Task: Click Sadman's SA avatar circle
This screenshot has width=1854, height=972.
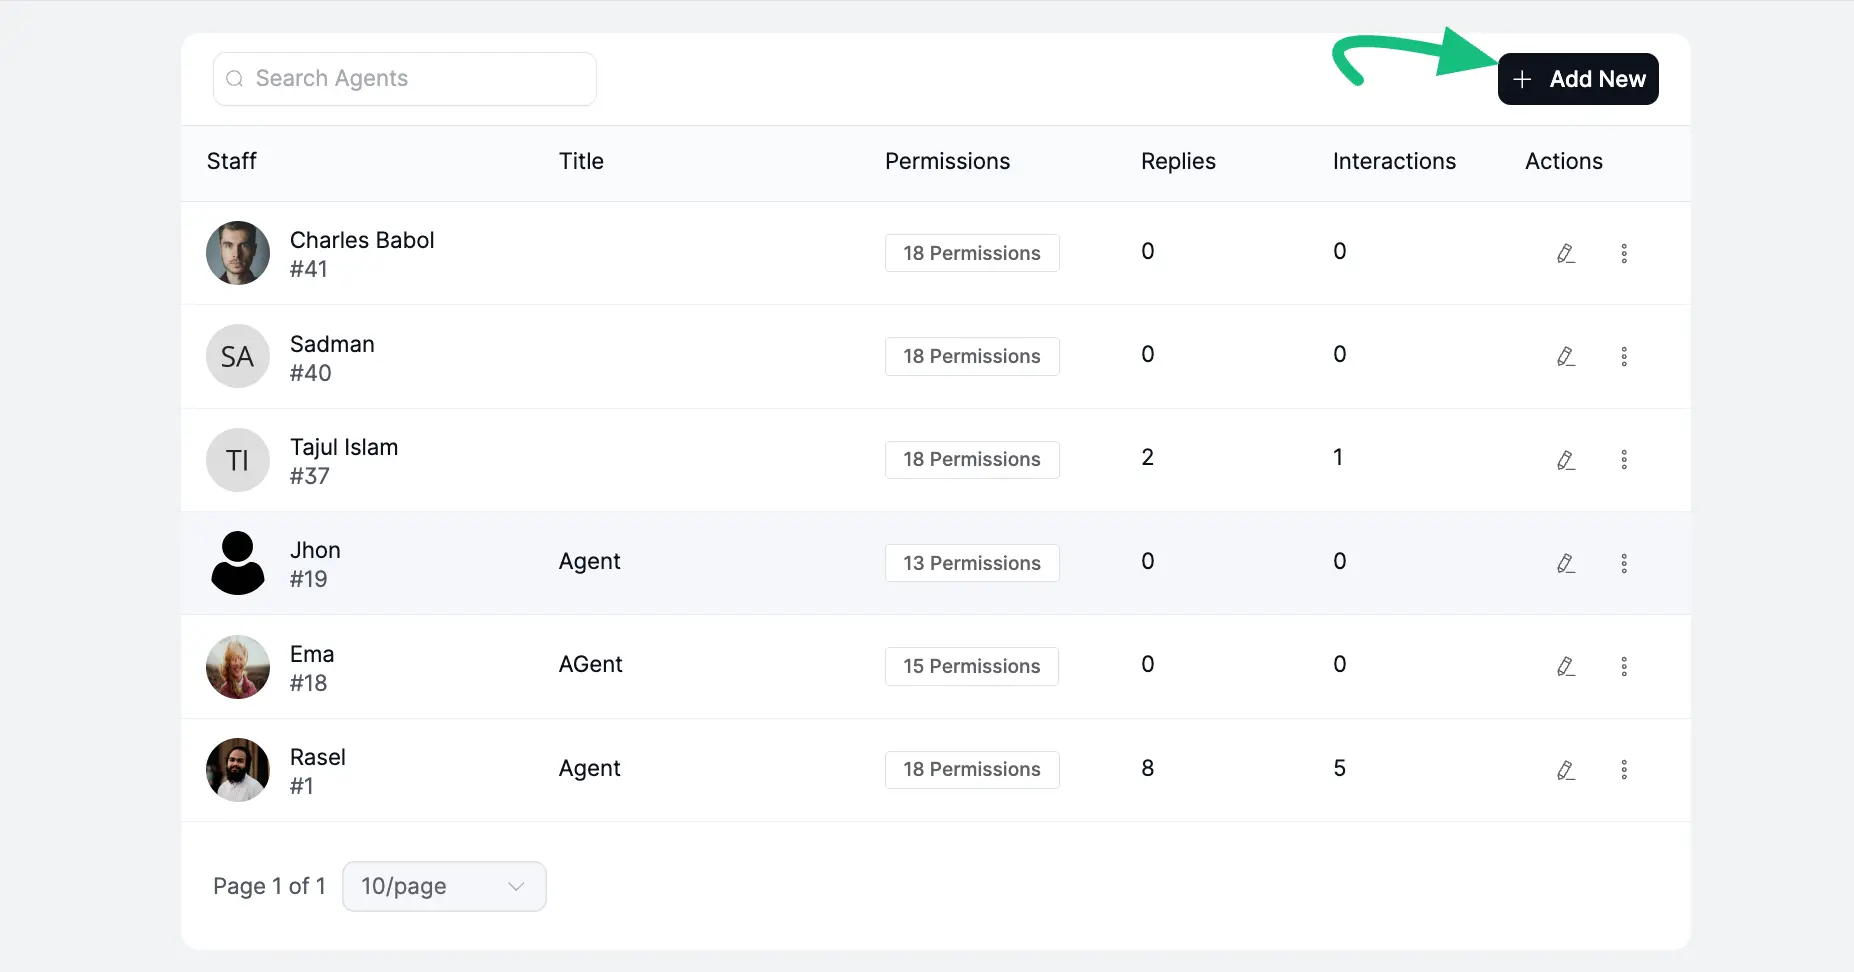Action: coord(237,356)
